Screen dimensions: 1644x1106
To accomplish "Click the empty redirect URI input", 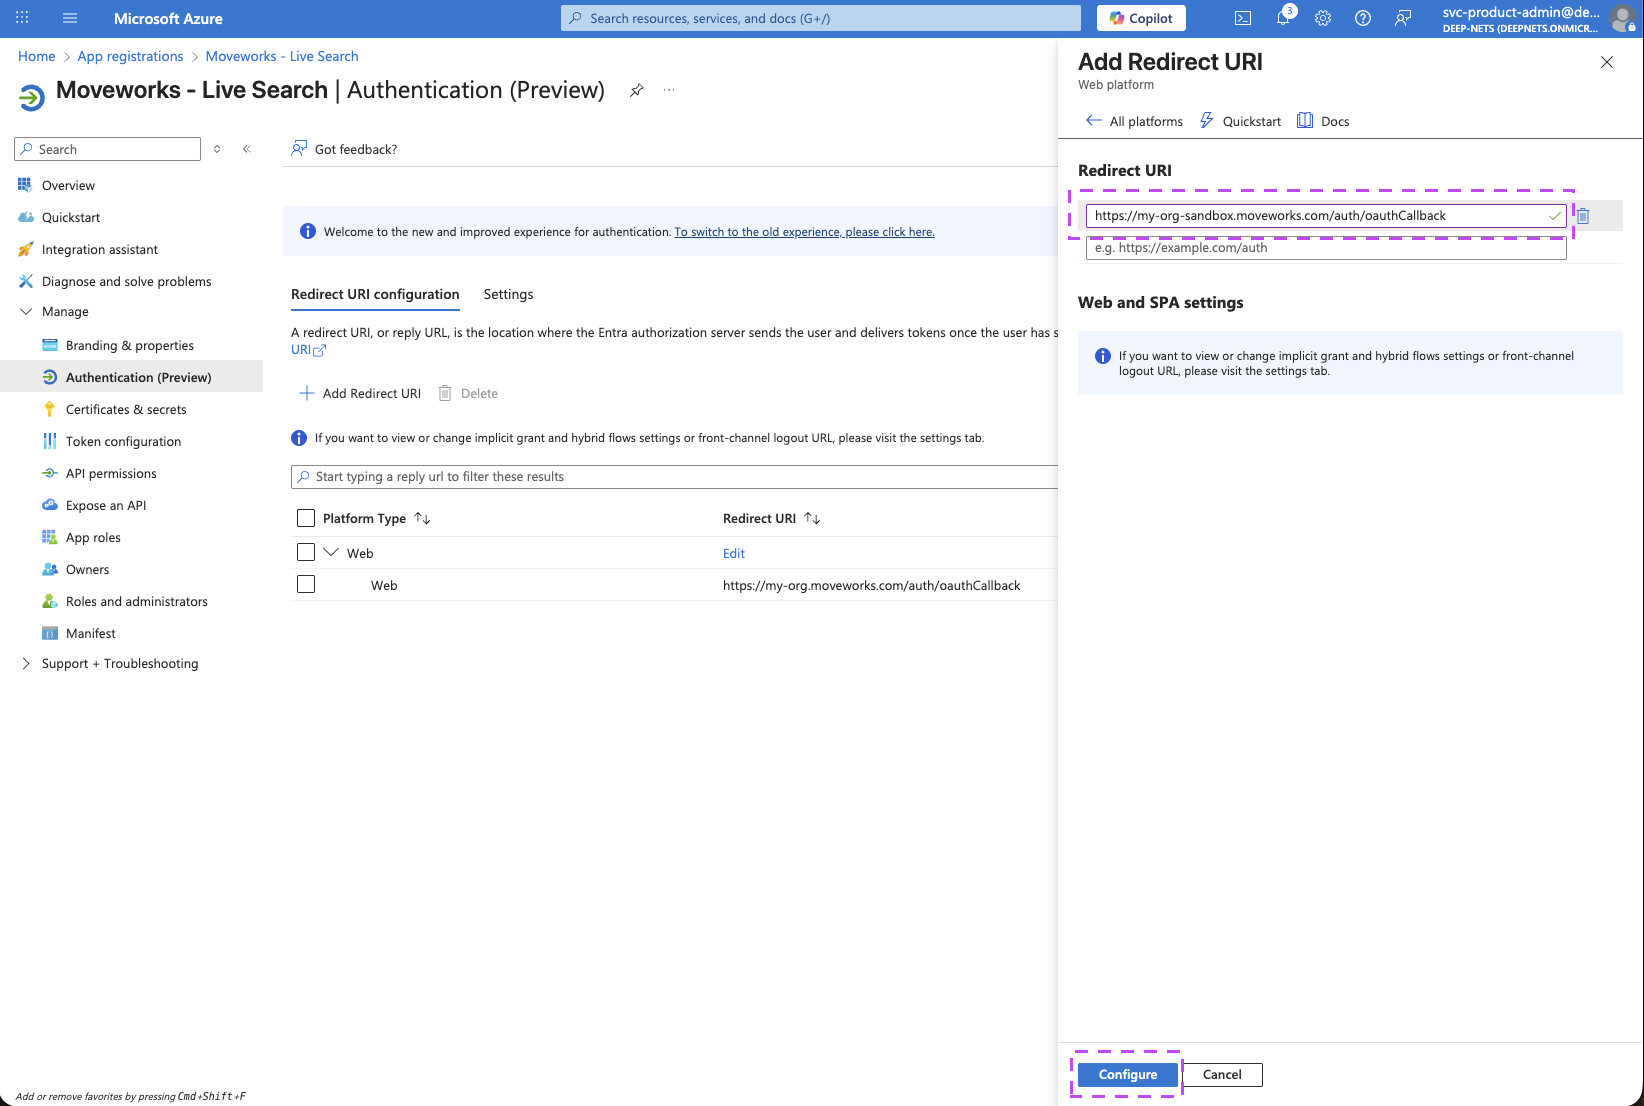I will 1326,247.
